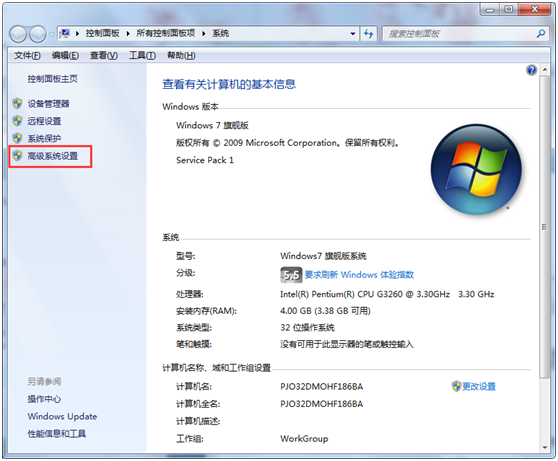Click the magnifier search icon
Screen dimensions: 558x461
(x=541, y=34)
